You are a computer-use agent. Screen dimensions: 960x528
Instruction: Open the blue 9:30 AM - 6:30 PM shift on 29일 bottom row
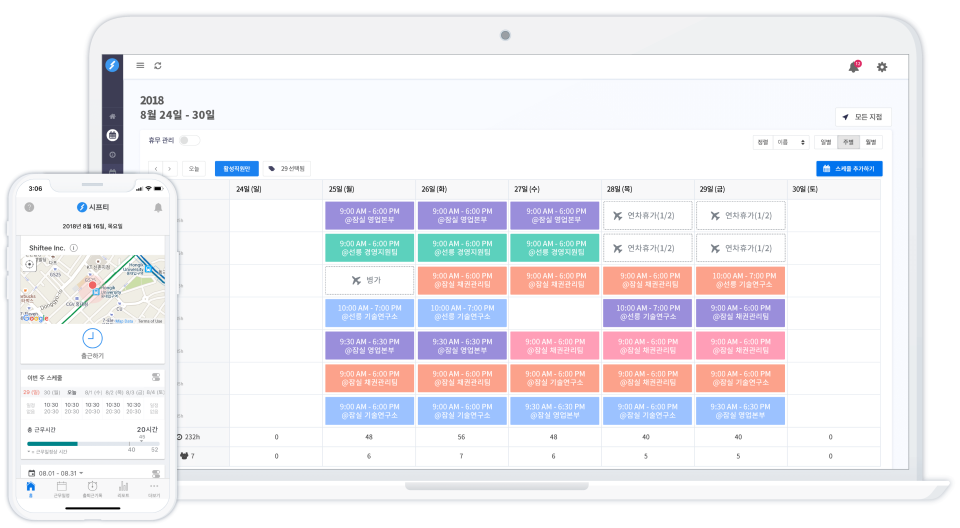[741, 411]
